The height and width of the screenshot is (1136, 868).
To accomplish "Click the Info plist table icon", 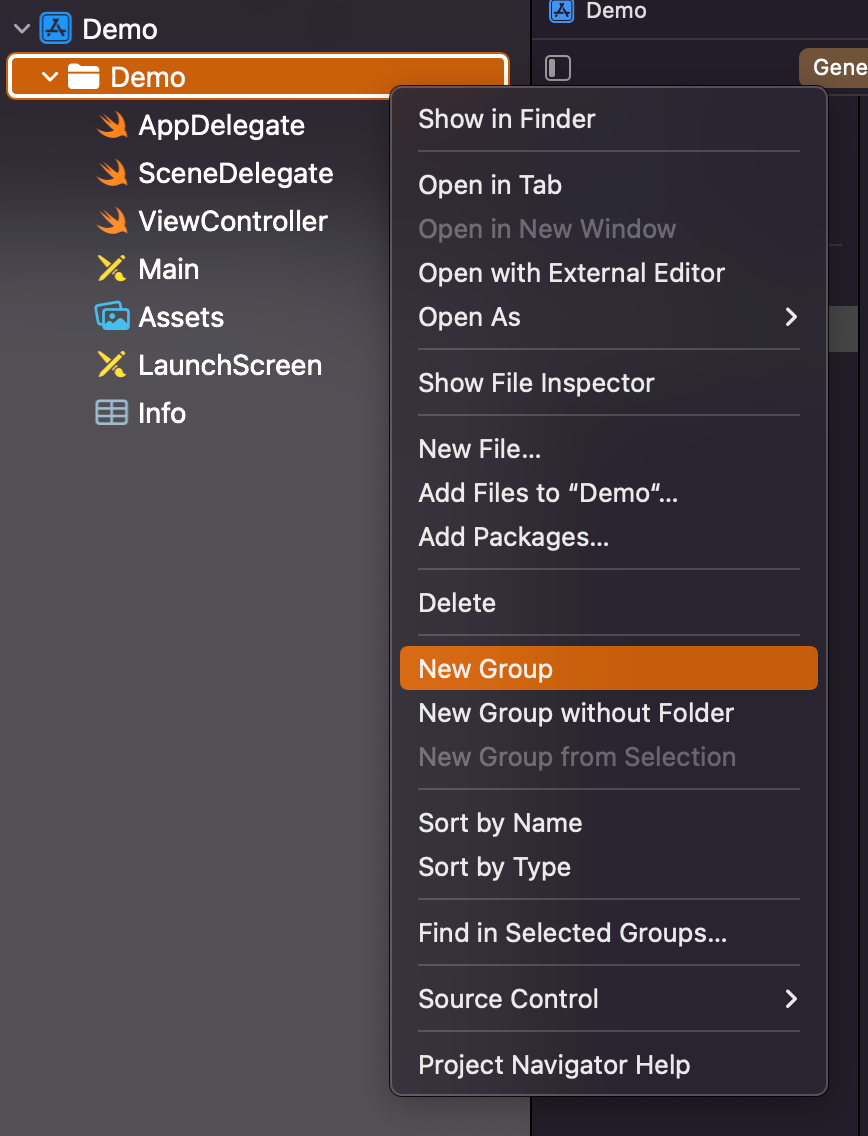I will 112,413.
